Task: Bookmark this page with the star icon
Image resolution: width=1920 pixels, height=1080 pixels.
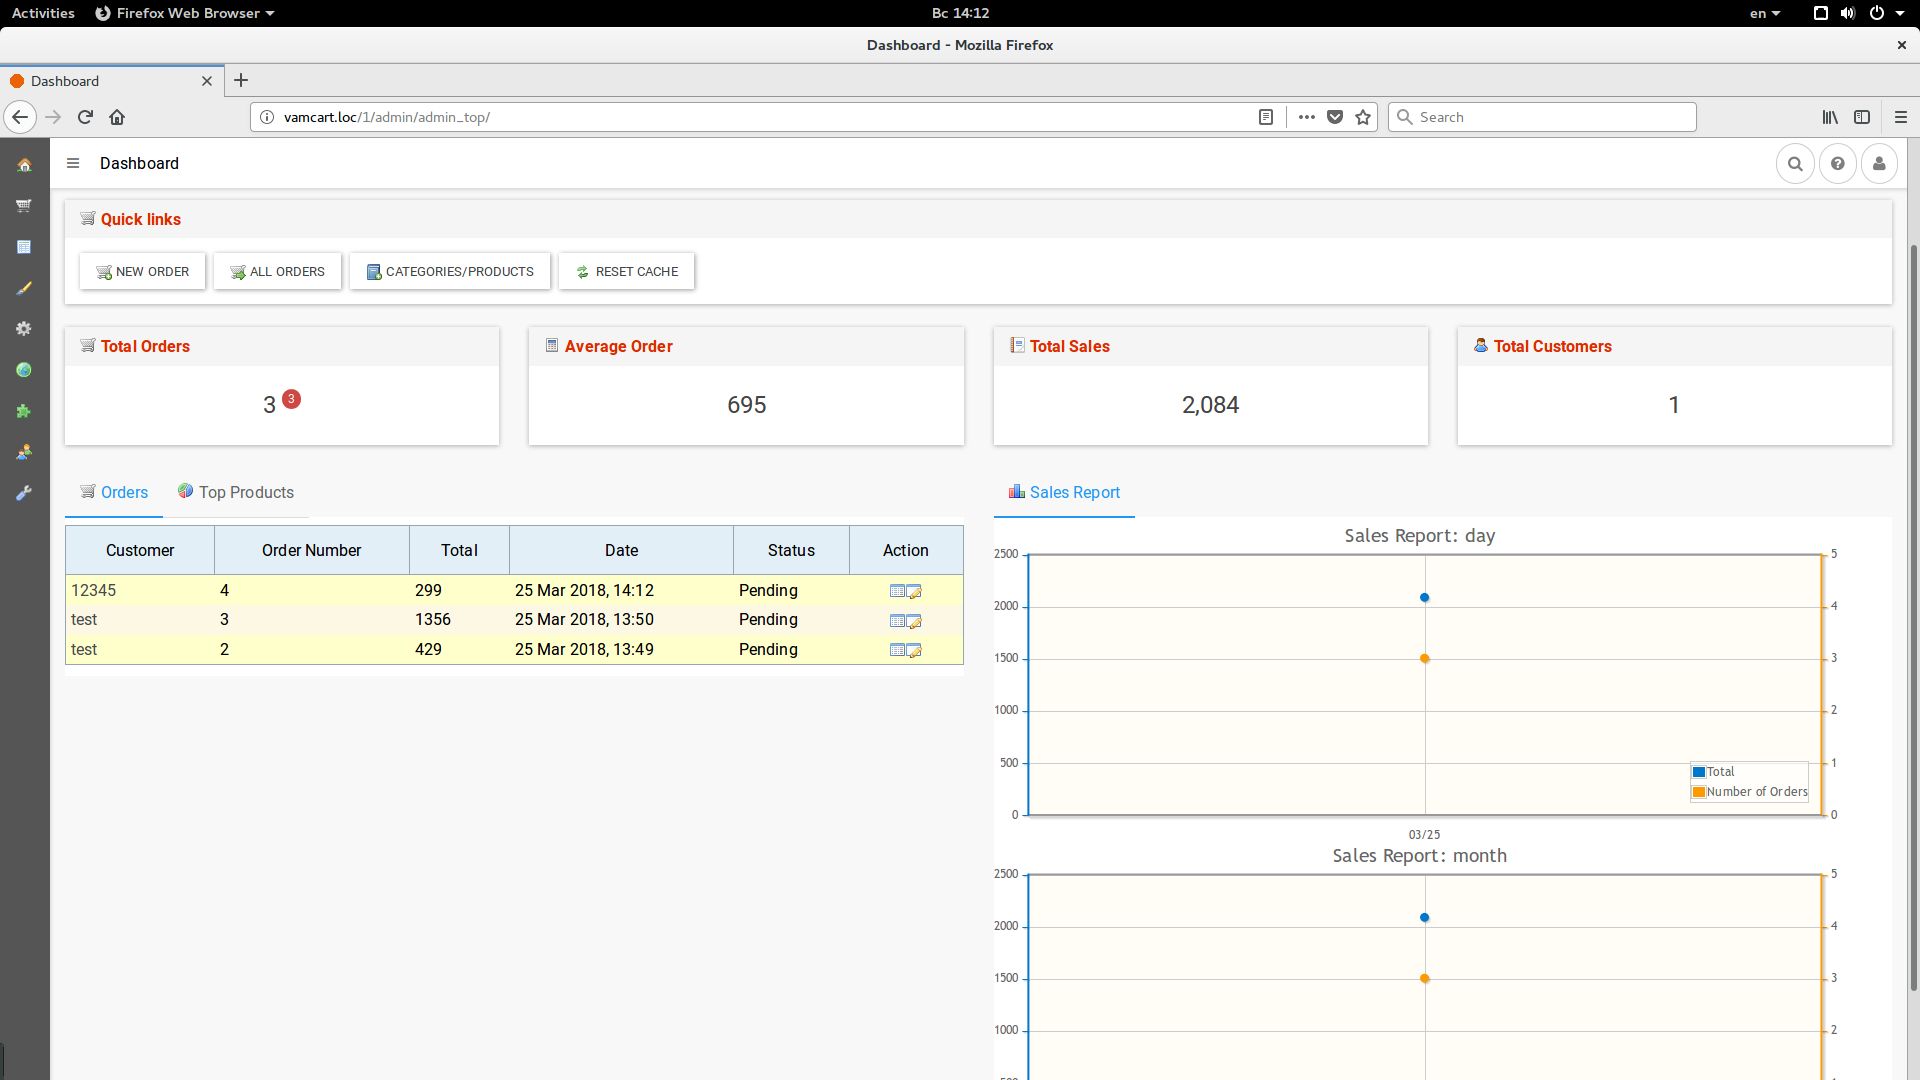Action: (x=1362, y=117)
